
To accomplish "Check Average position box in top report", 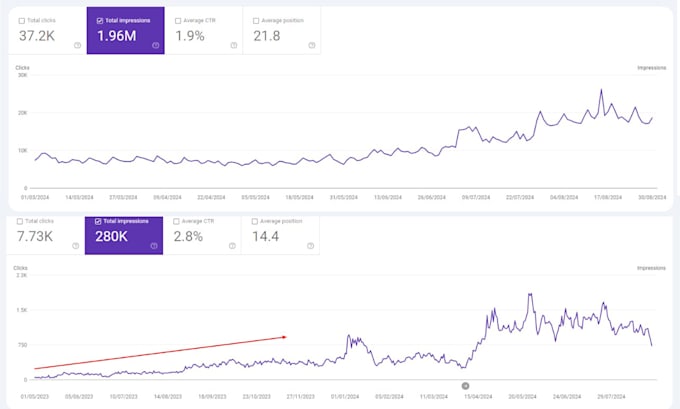I will tap(256, 20).
